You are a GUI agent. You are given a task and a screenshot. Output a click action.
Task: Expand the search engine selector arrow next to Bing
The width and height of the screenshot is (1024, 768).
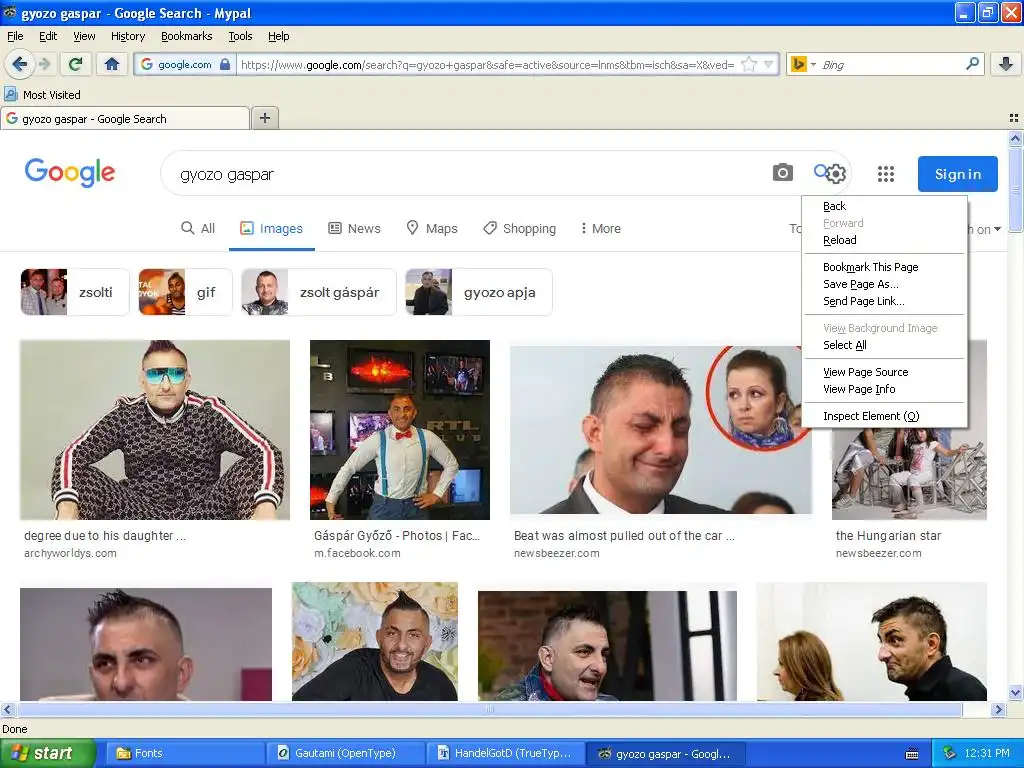point(813,65)
